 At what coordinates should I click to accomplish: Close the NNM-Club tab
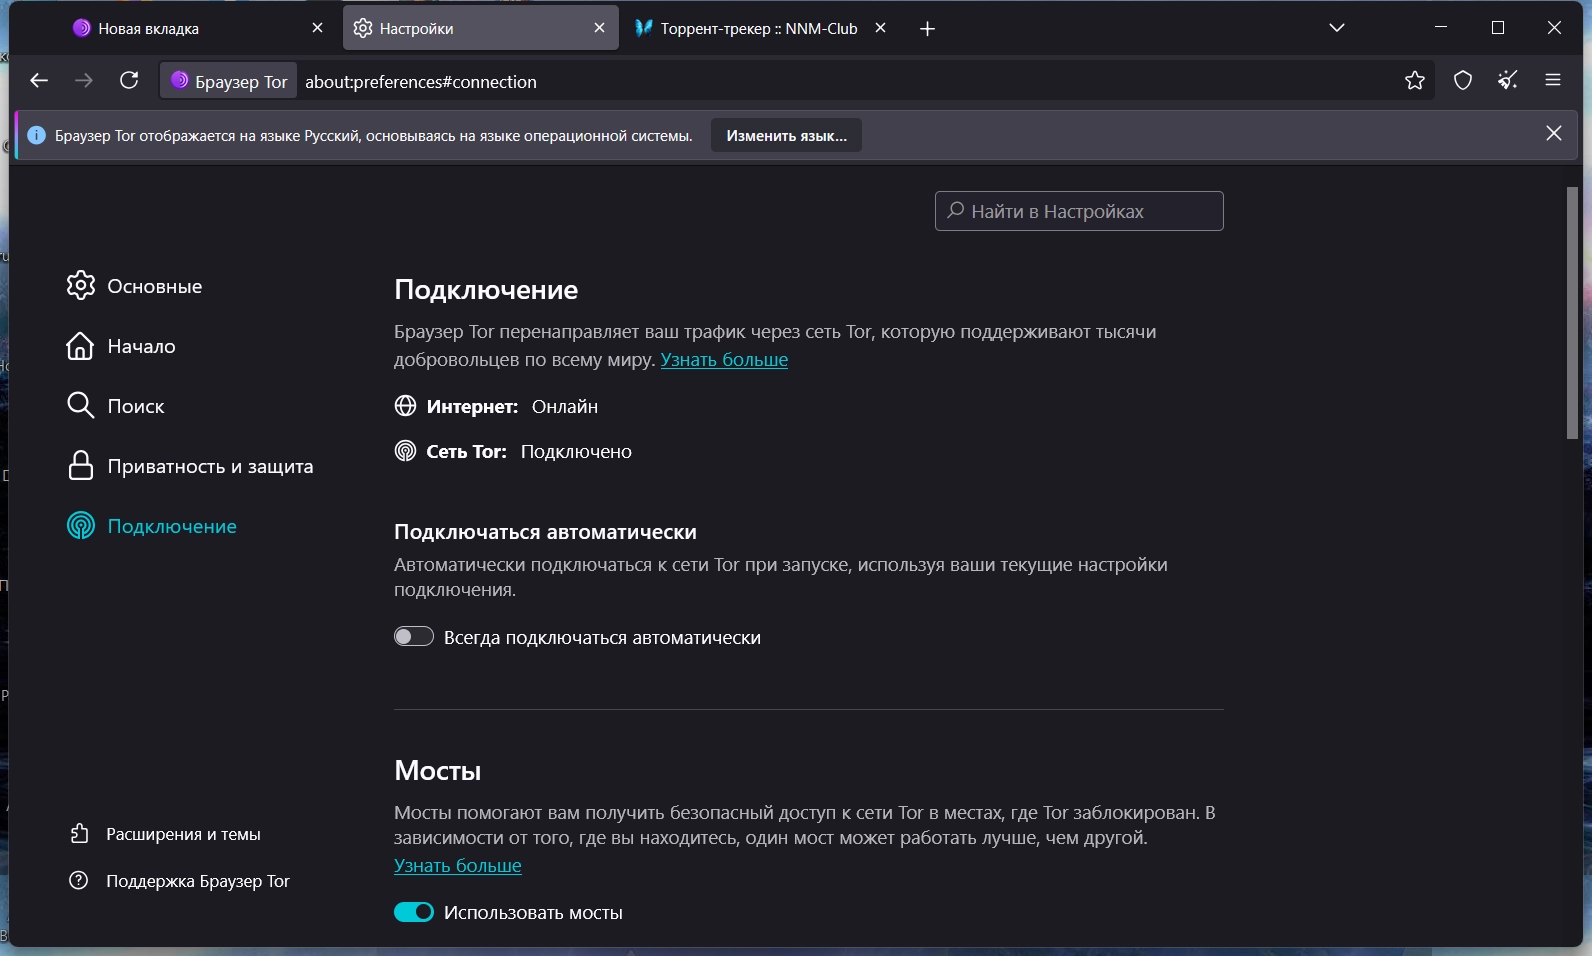point(880,28)
